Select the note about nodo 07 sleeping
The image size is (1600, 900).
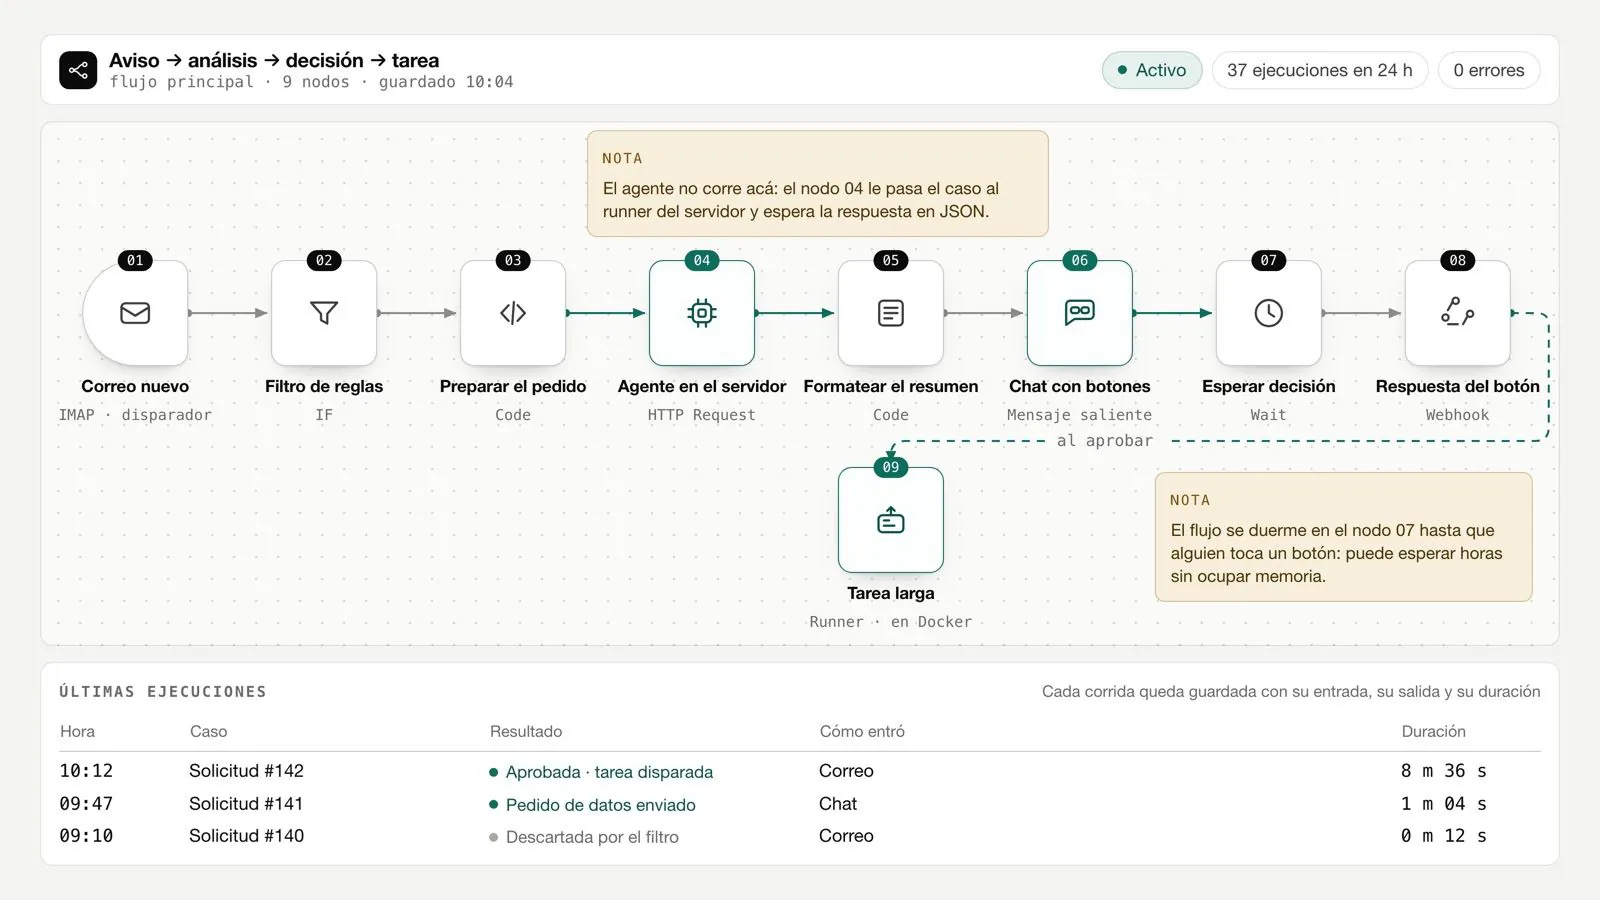tap(1344, 537)
